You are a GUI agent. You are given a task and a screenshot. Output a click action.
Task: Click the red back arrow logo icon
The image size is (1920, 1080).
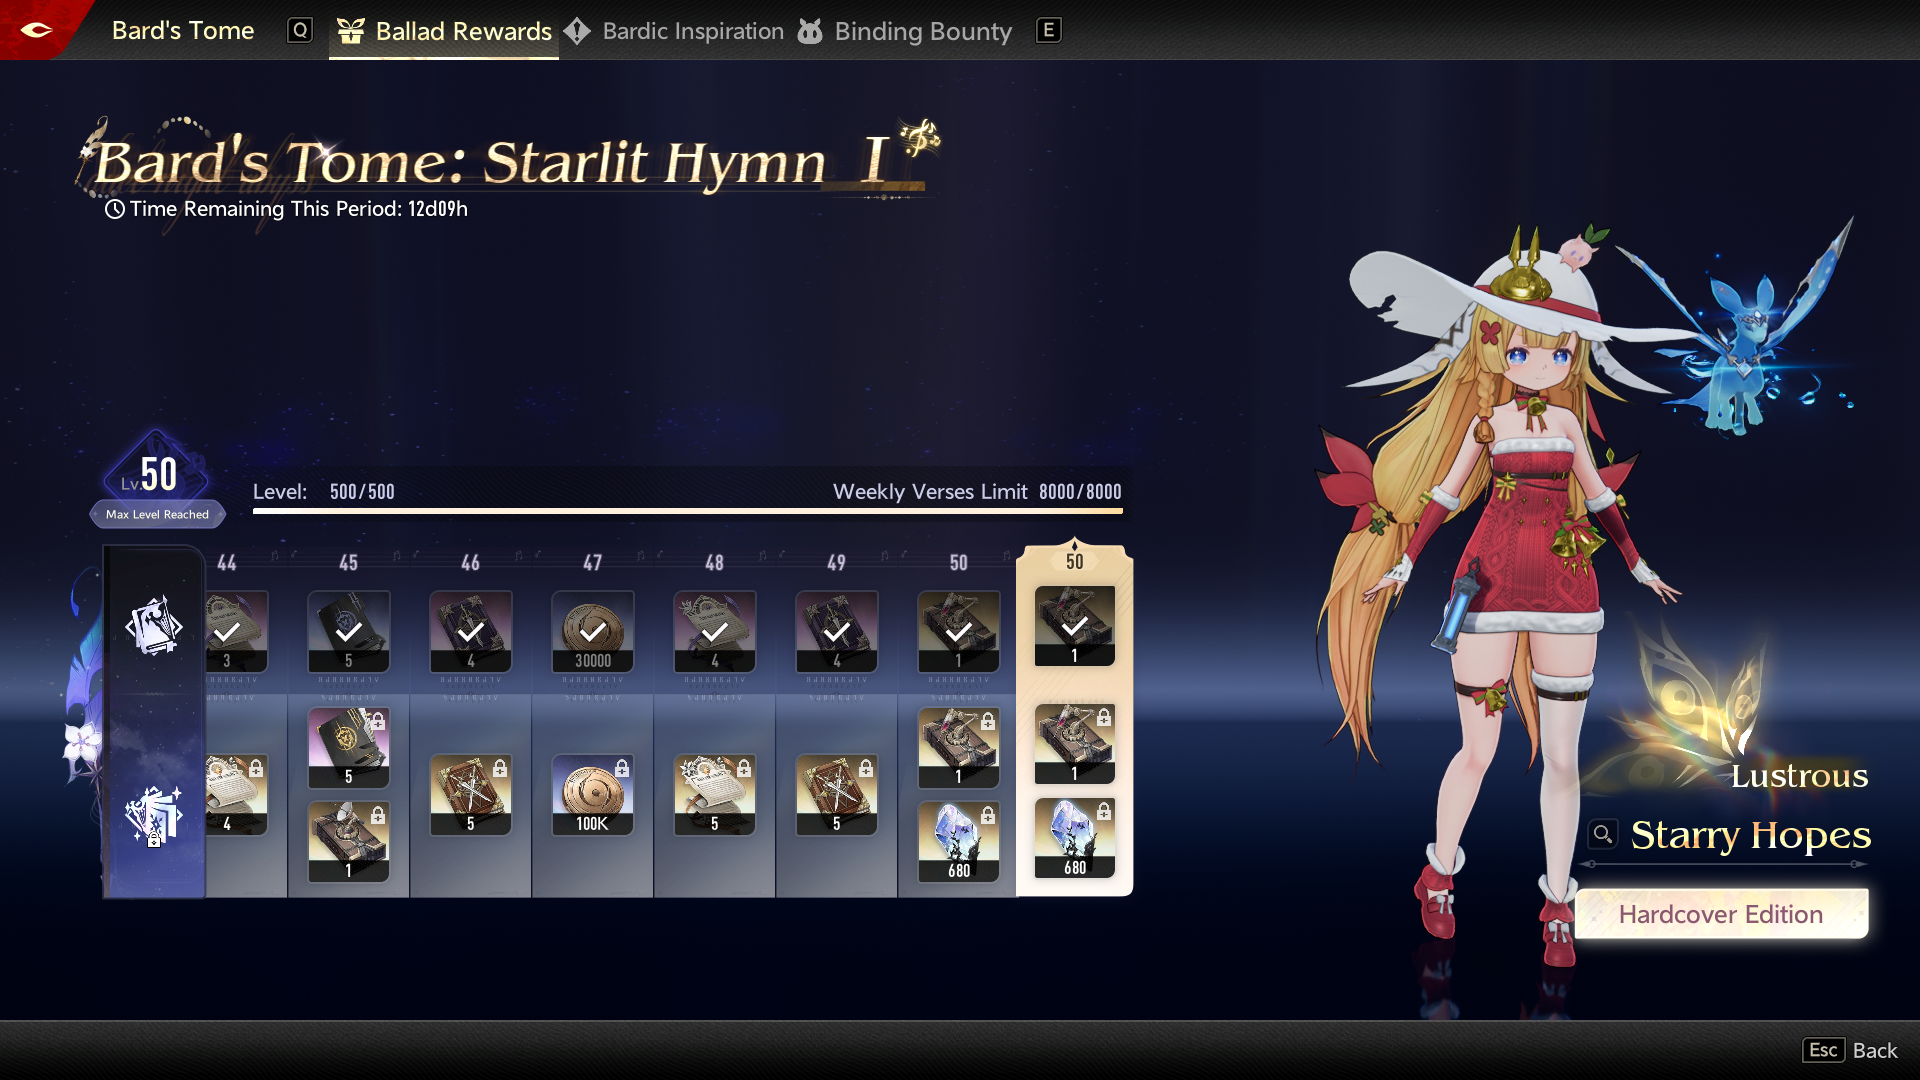[x=36, y=30]
